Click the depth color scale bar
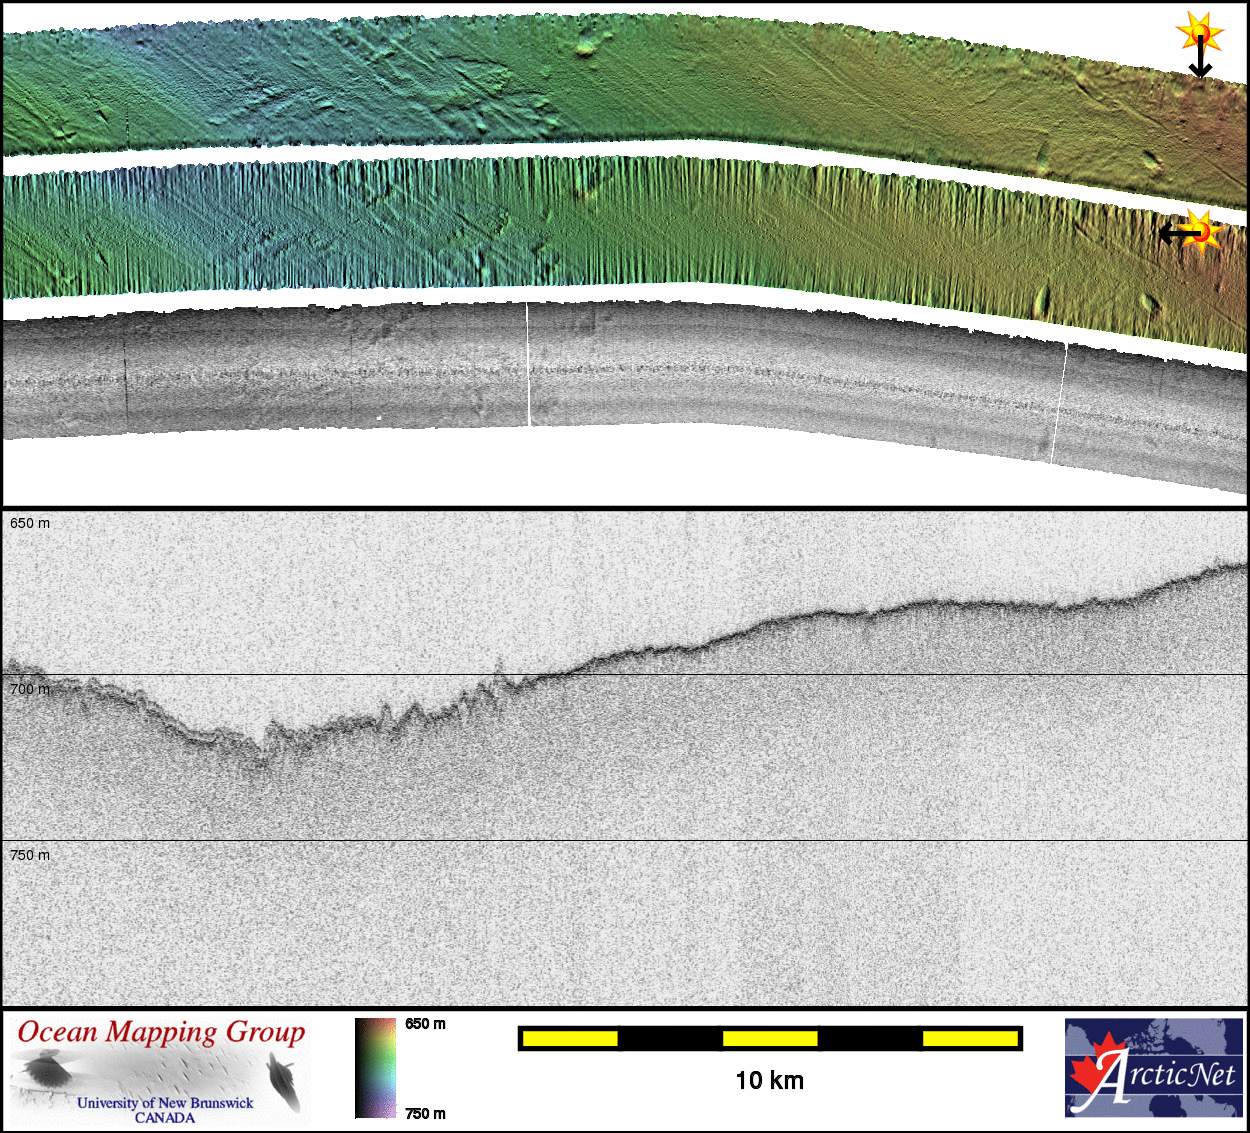The image size is (1250, 1133). (375, 1068)
